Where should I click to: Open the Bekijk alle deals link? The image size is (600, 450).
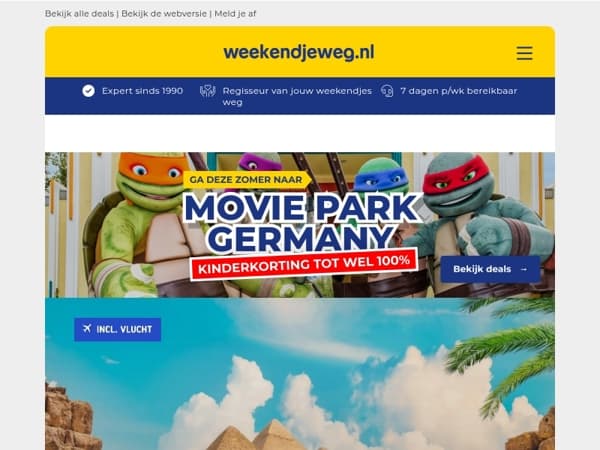(x=79, y=14)
